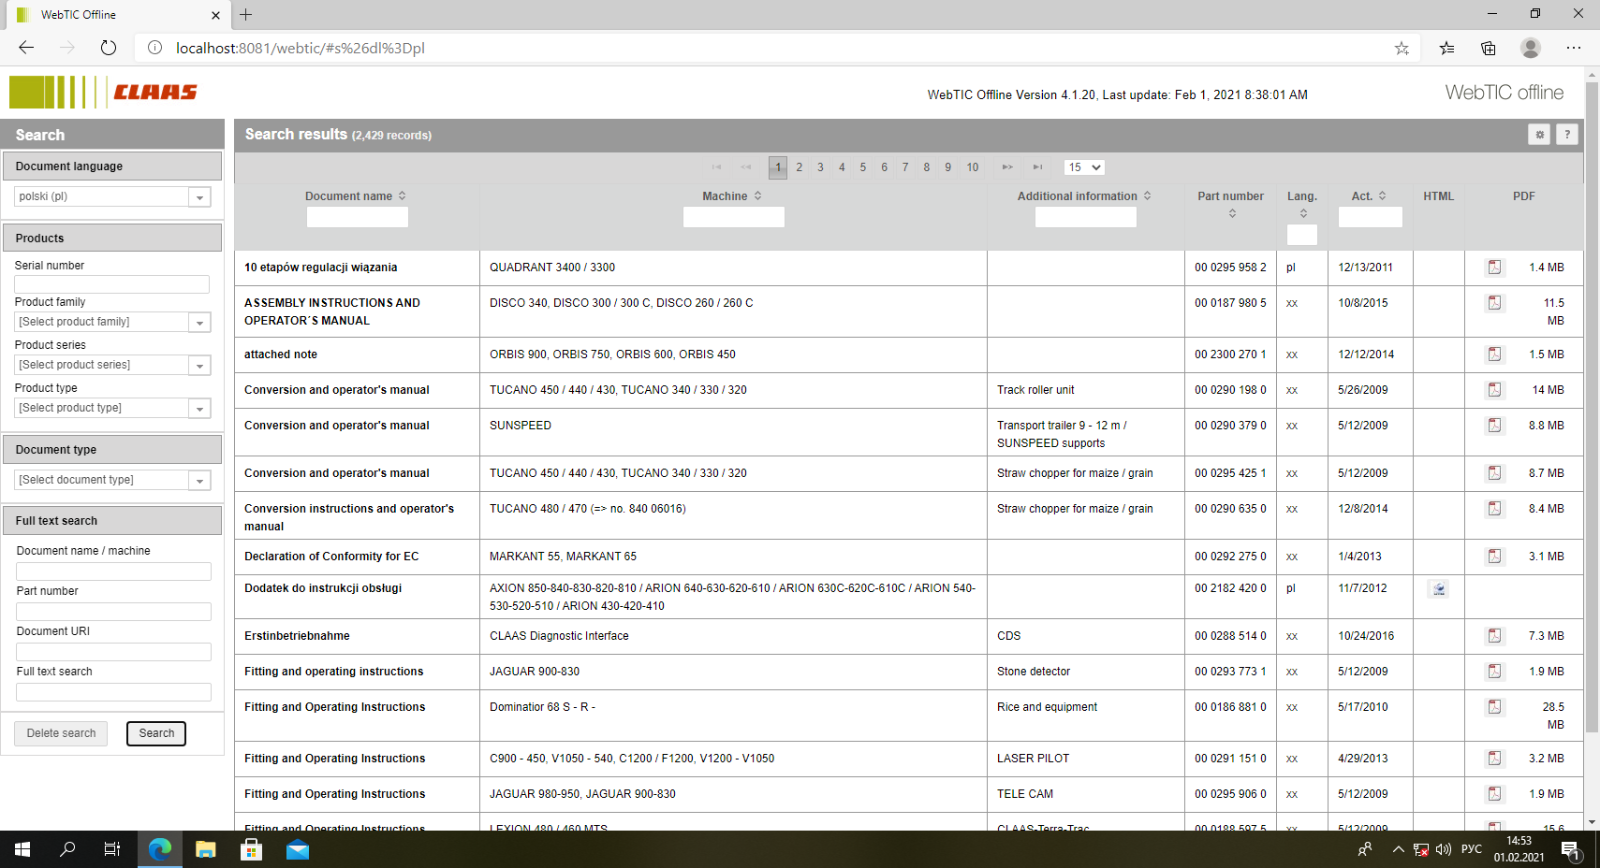Screen dimensions: 1600x868
Task: Sort by Document name column
Action: [x=402, y=196]
